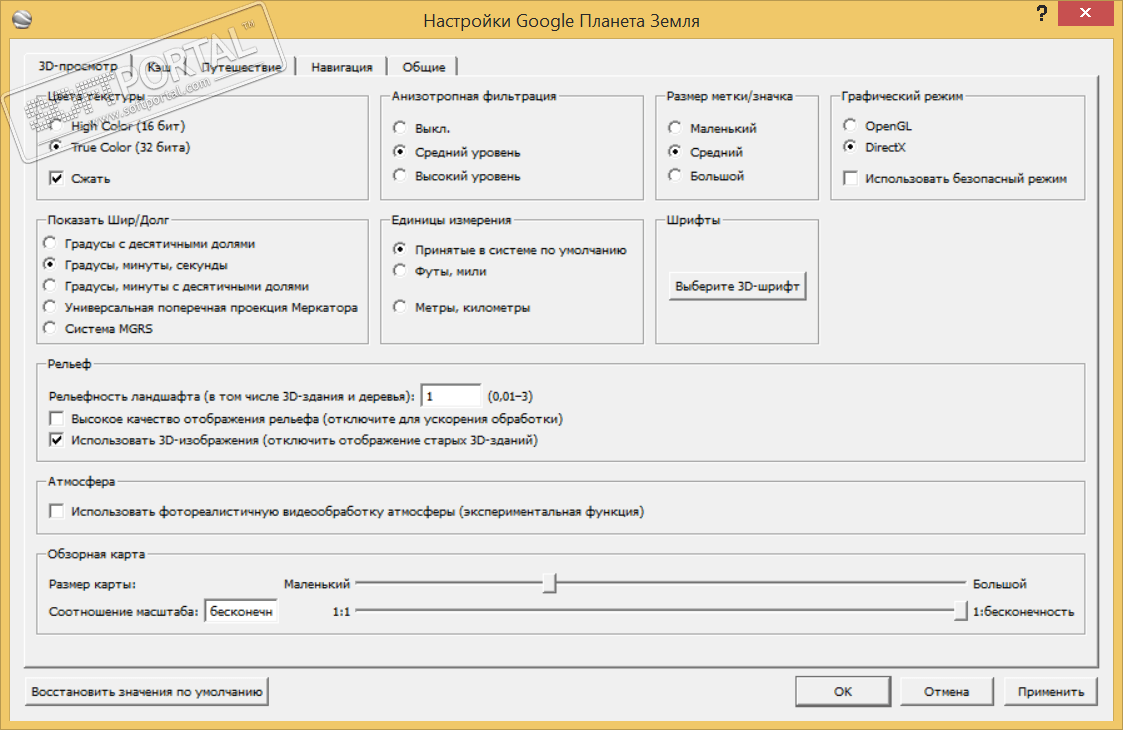The width and height of the screenshot is (1123, 730).
Task: Click the scale ratio slider handle
Action: [x=960, y=610]
